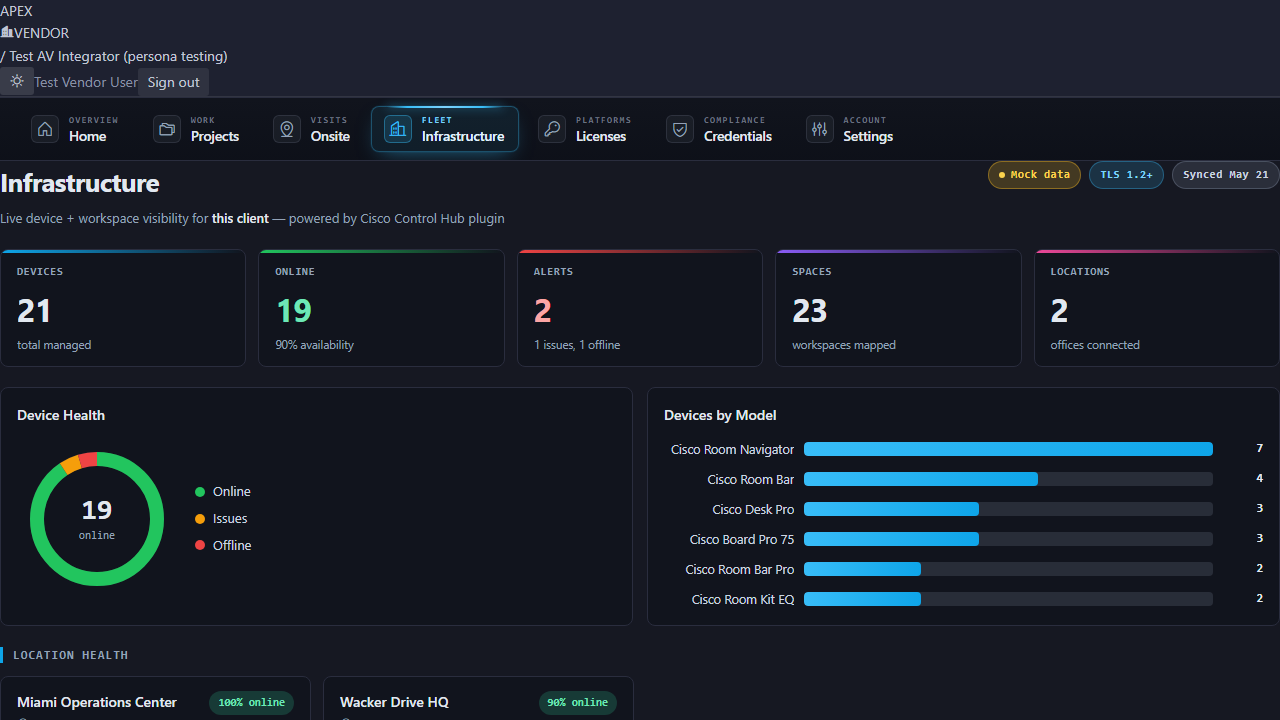This screenshot has width=1280, height=720.
Task: Click the Cisco Desk Pro label
Action: point(754,510)
